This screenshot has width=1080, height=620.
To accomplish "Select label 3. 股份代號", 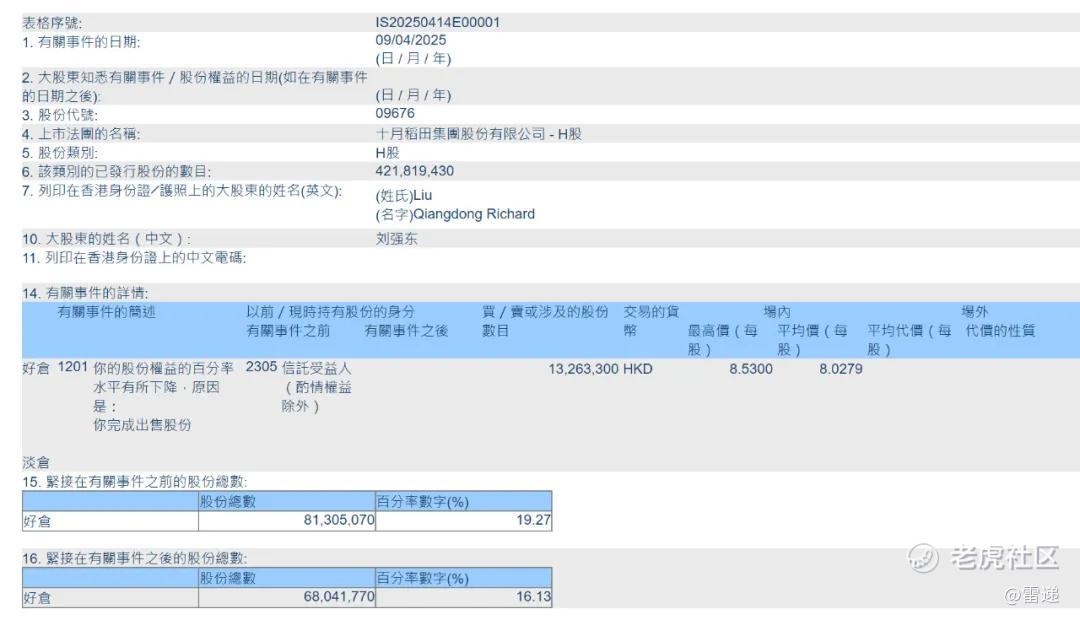I will [59, 115].
